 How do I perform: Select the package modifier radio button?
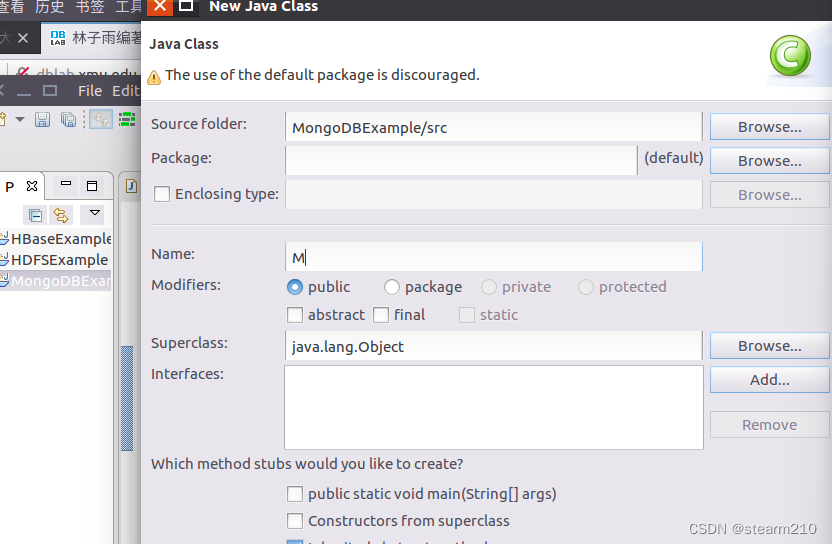[392, 287]
